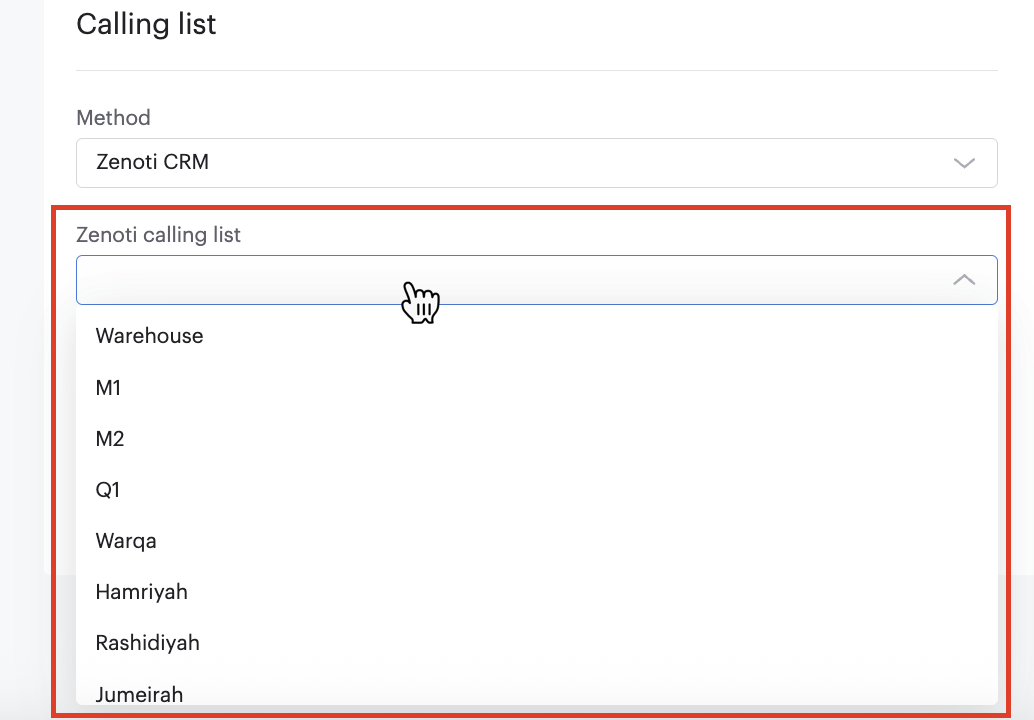Image resolution: width=1034 pixels, height=720 pixels.
Task: Click the Calling list heading
Action: (x=146, y=24)
